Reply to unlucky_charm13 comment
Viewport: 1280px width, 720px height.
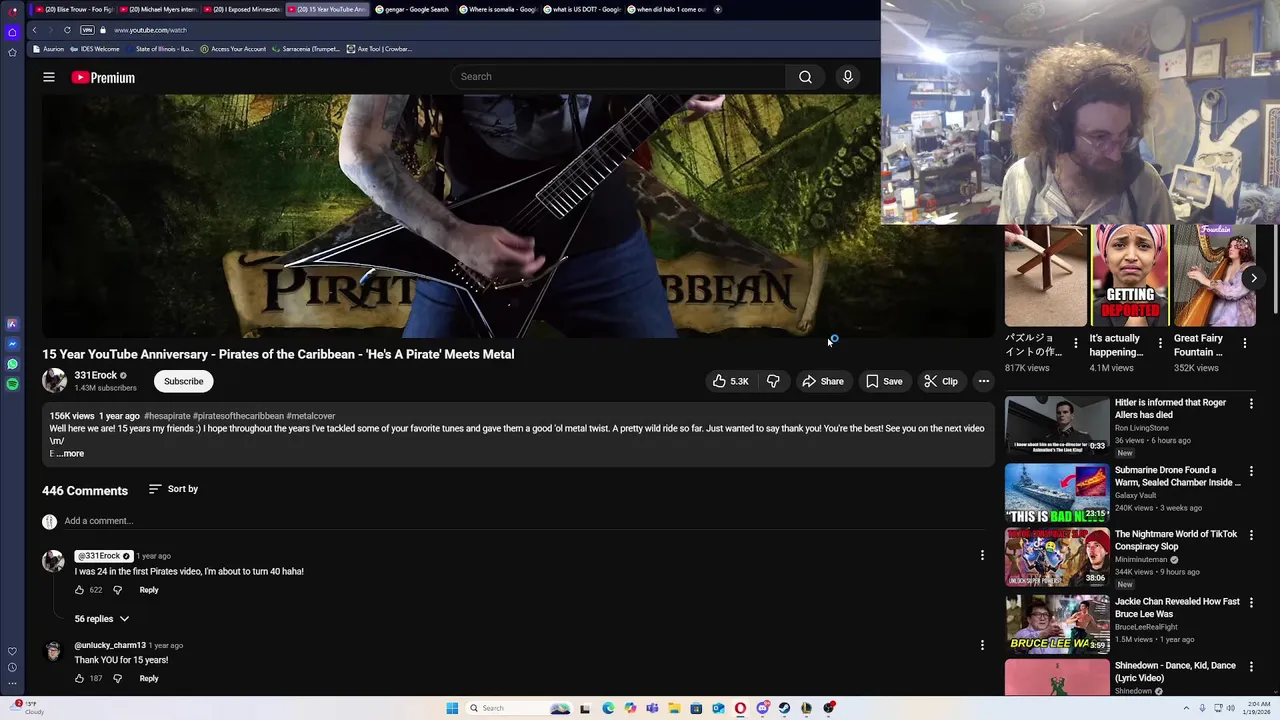tap(149, 678)
